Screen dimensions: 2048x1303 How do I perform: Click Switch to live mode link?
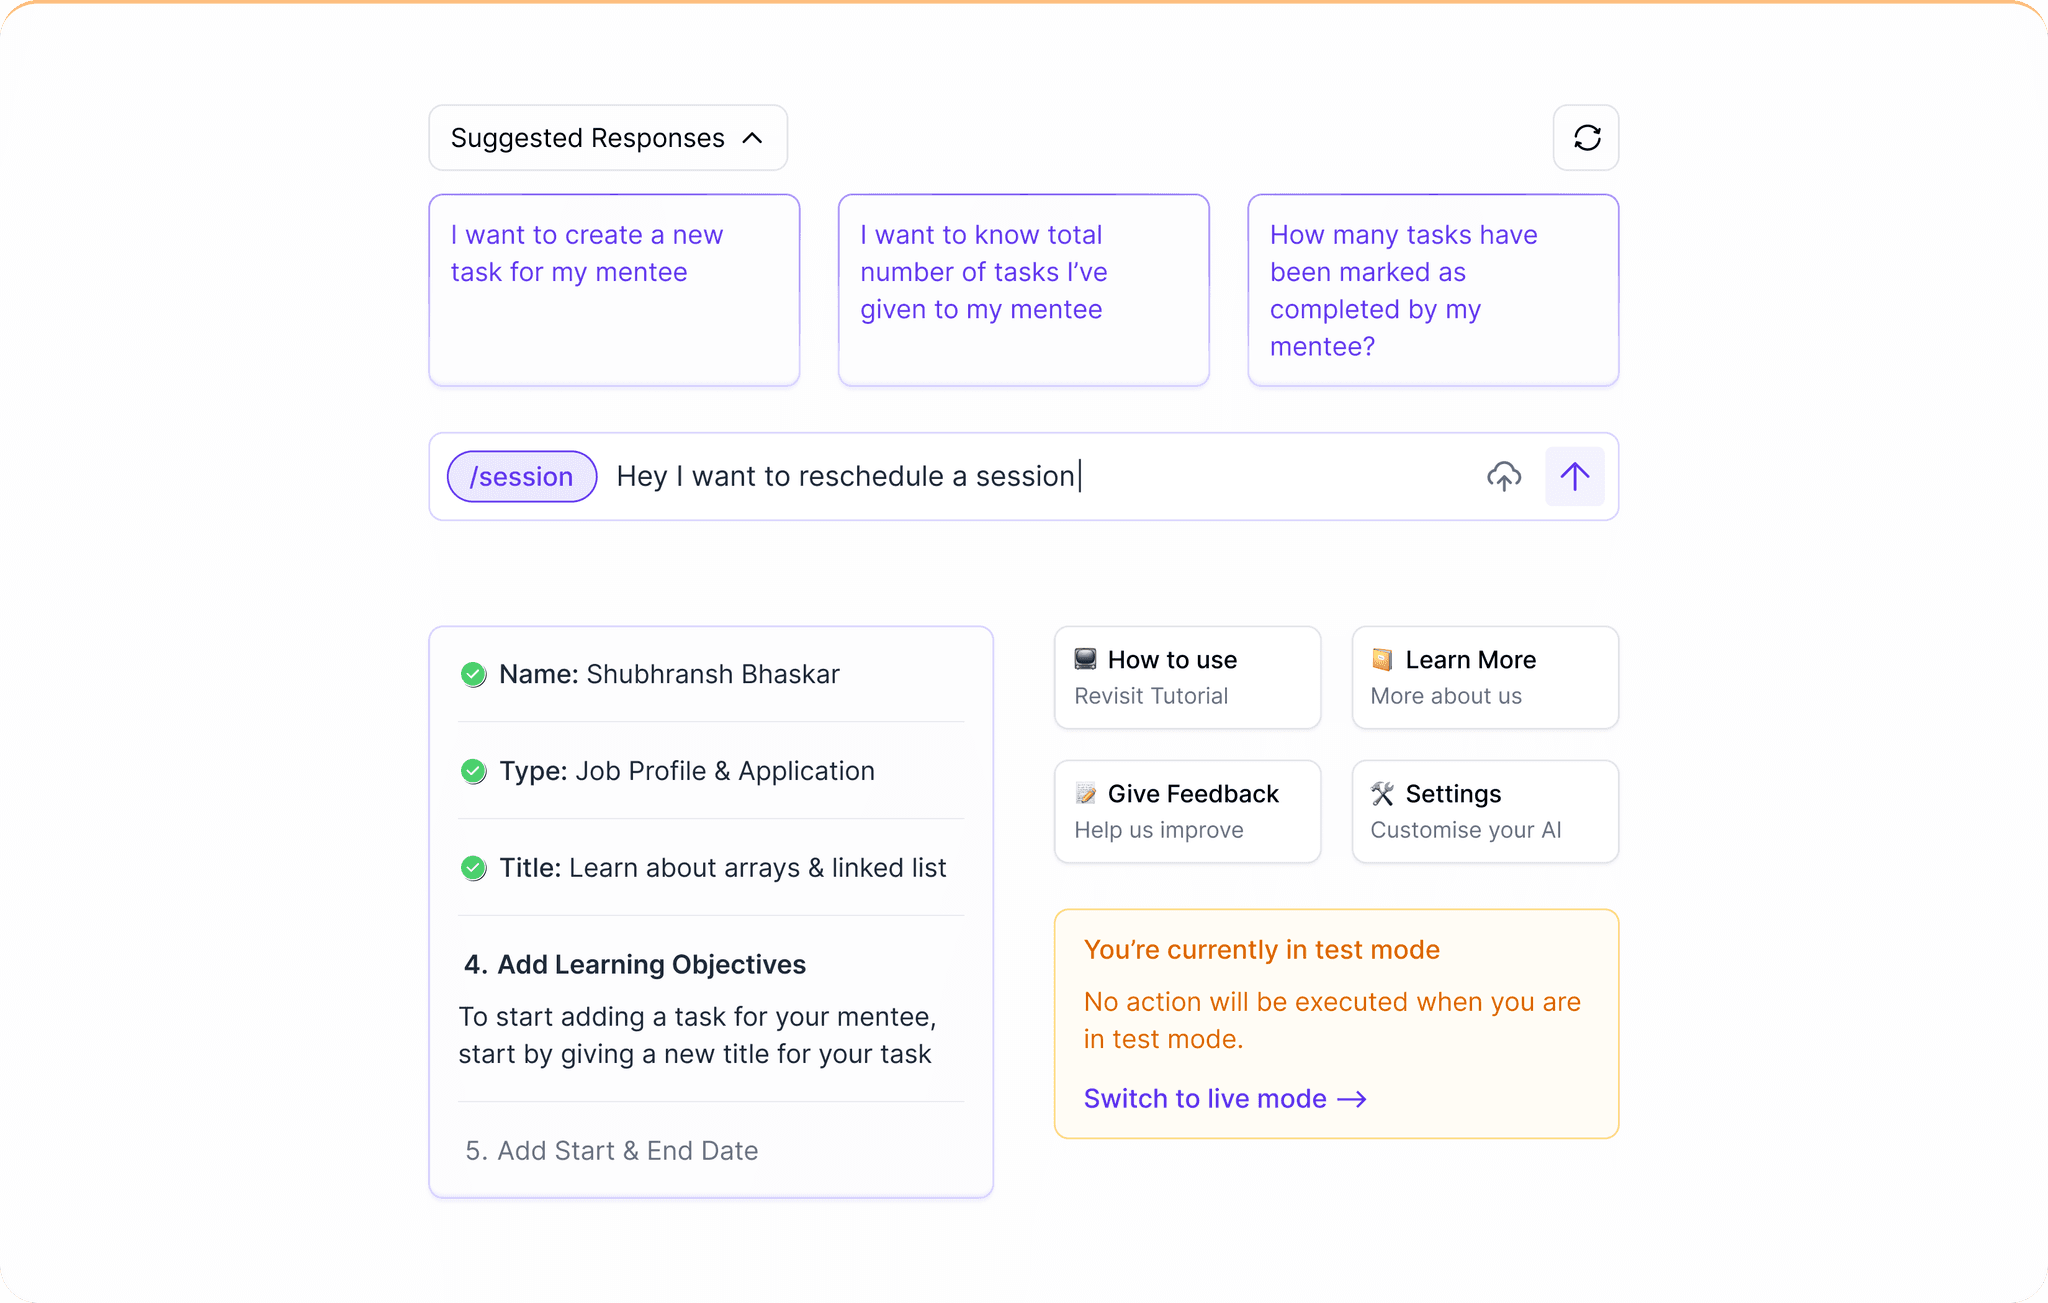[x=1205, y=1099]
